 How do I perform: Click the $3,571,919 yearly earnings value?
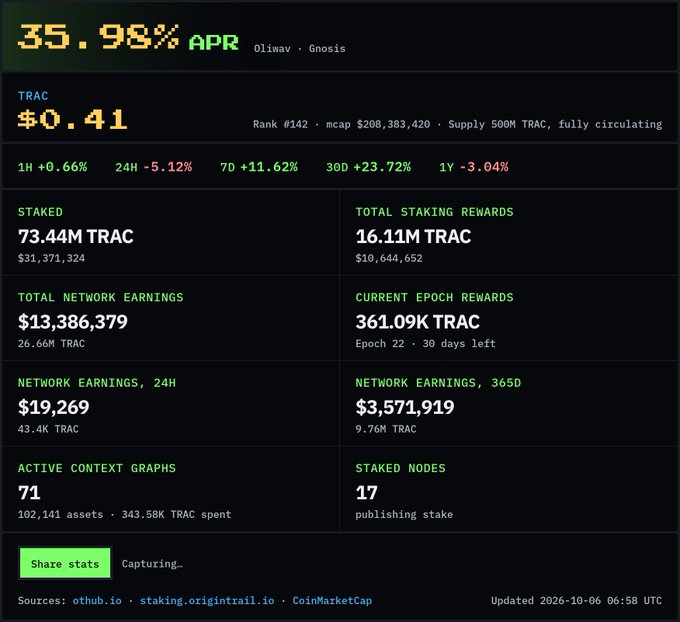(405, 407)
